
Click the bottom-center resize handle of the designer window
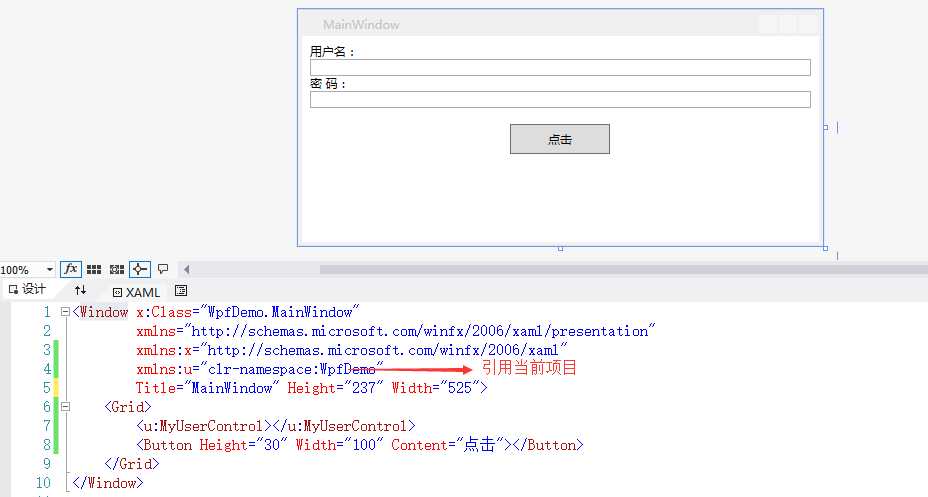click(x=560, y=248)
